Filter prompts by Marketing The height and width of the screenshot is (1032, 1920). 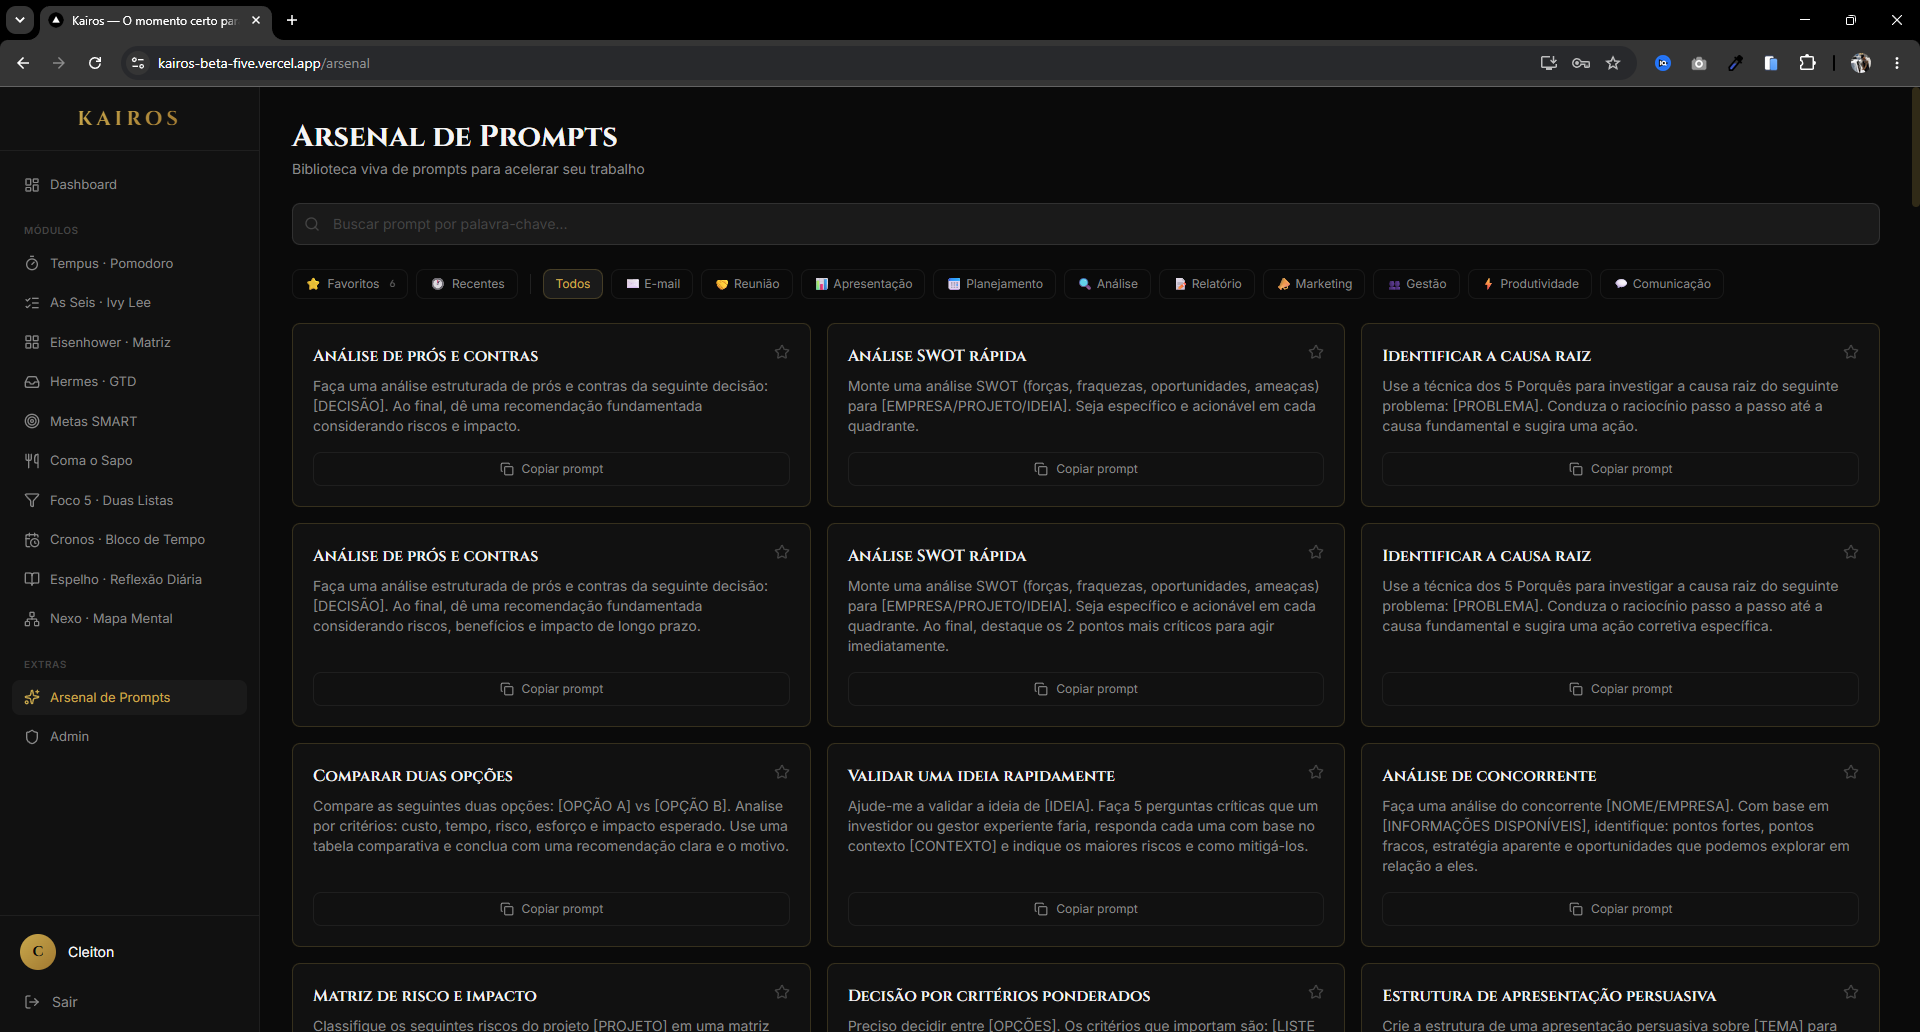point(1314,284)
